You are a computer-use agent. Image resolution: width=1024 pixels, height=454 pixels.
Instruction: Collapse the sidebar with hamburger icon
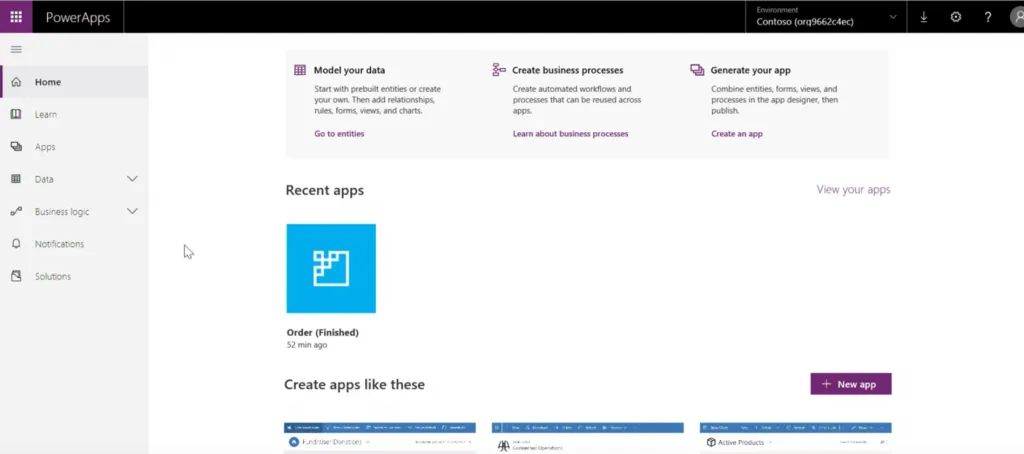(x=16, y=49)
